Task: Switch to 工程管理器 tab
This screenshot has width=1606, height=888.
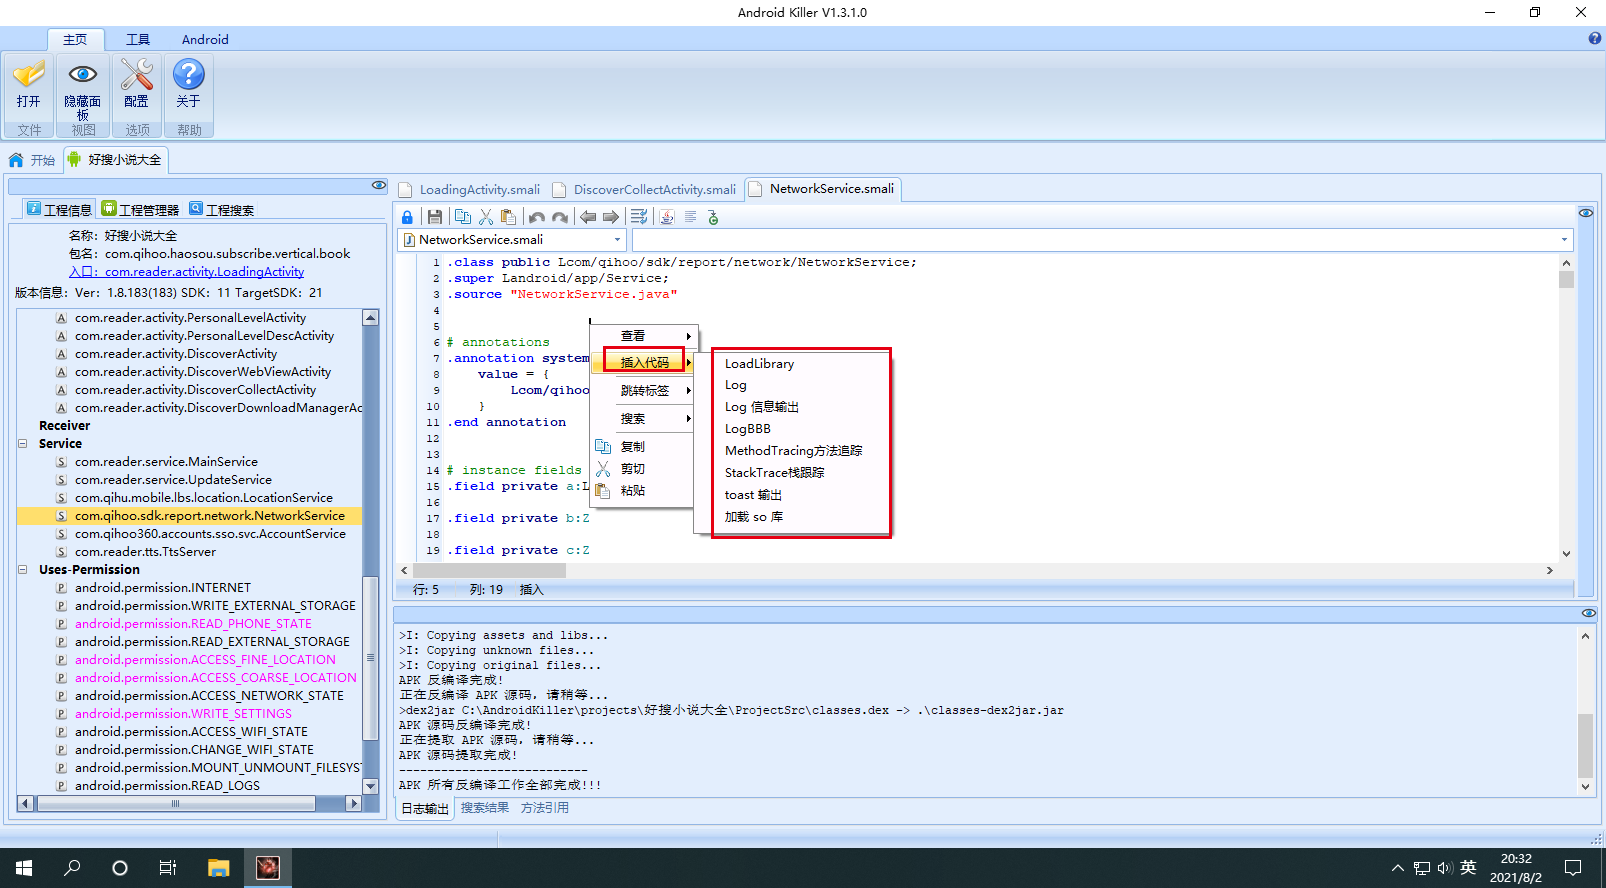Action: coord(141,209)
